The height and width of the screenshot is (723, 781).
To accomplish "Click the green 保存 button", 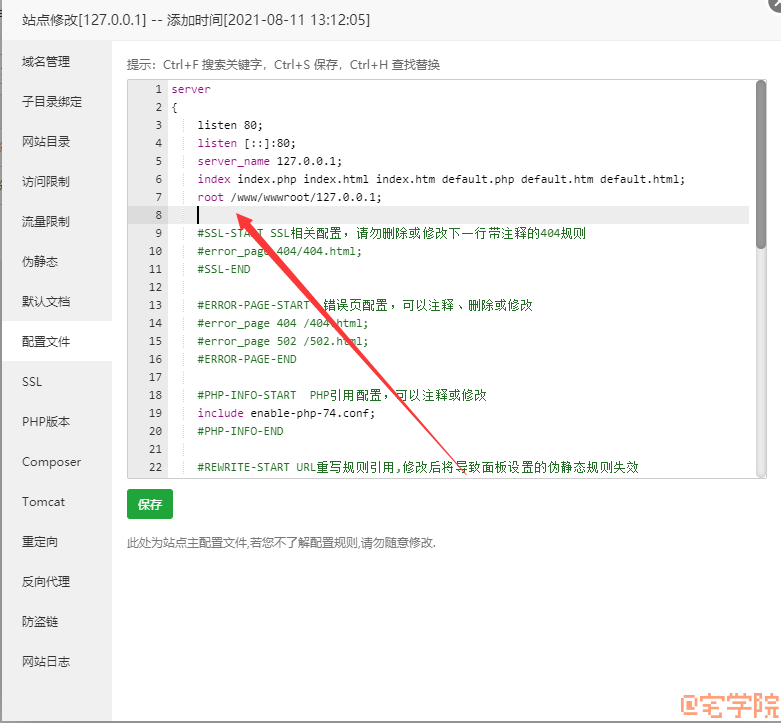I will (x=150, y=505).
